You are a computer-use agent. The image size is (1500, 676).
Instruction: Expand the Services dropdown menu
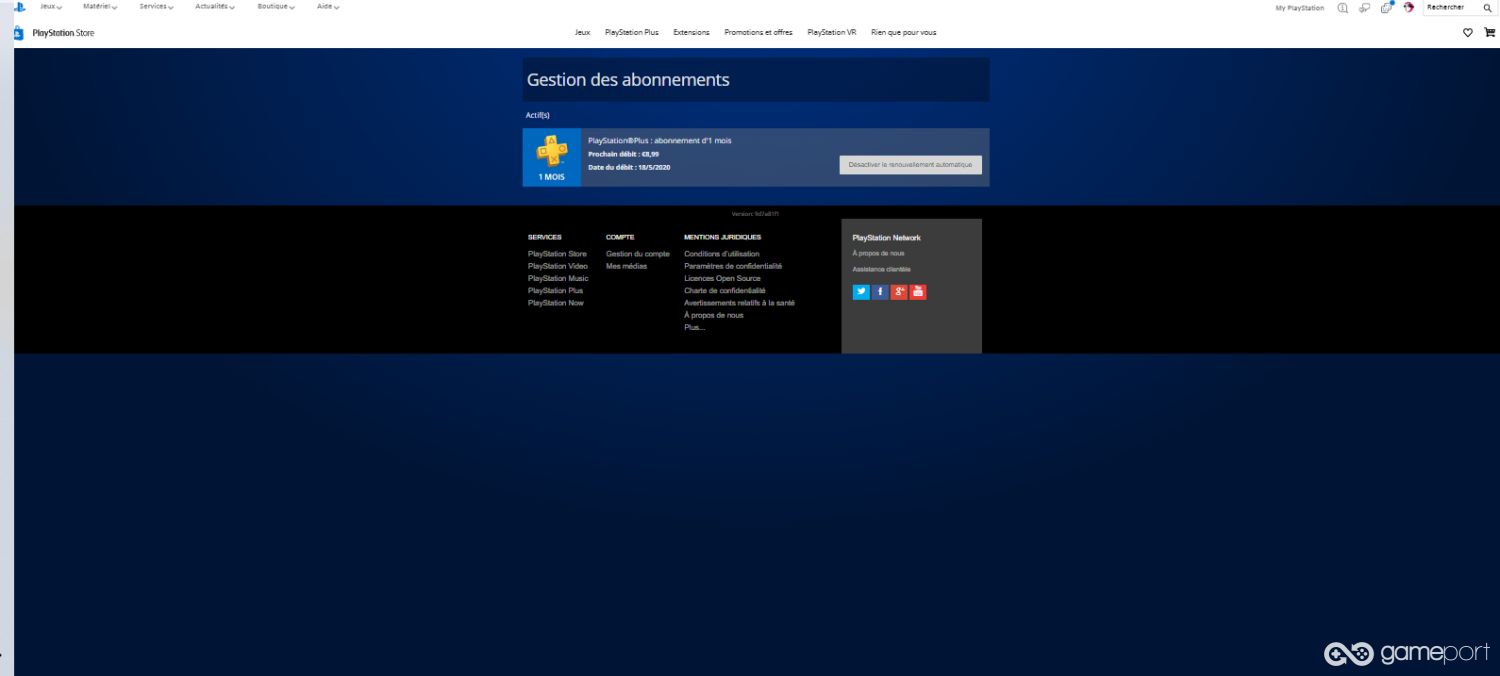[x=156, y=7]
